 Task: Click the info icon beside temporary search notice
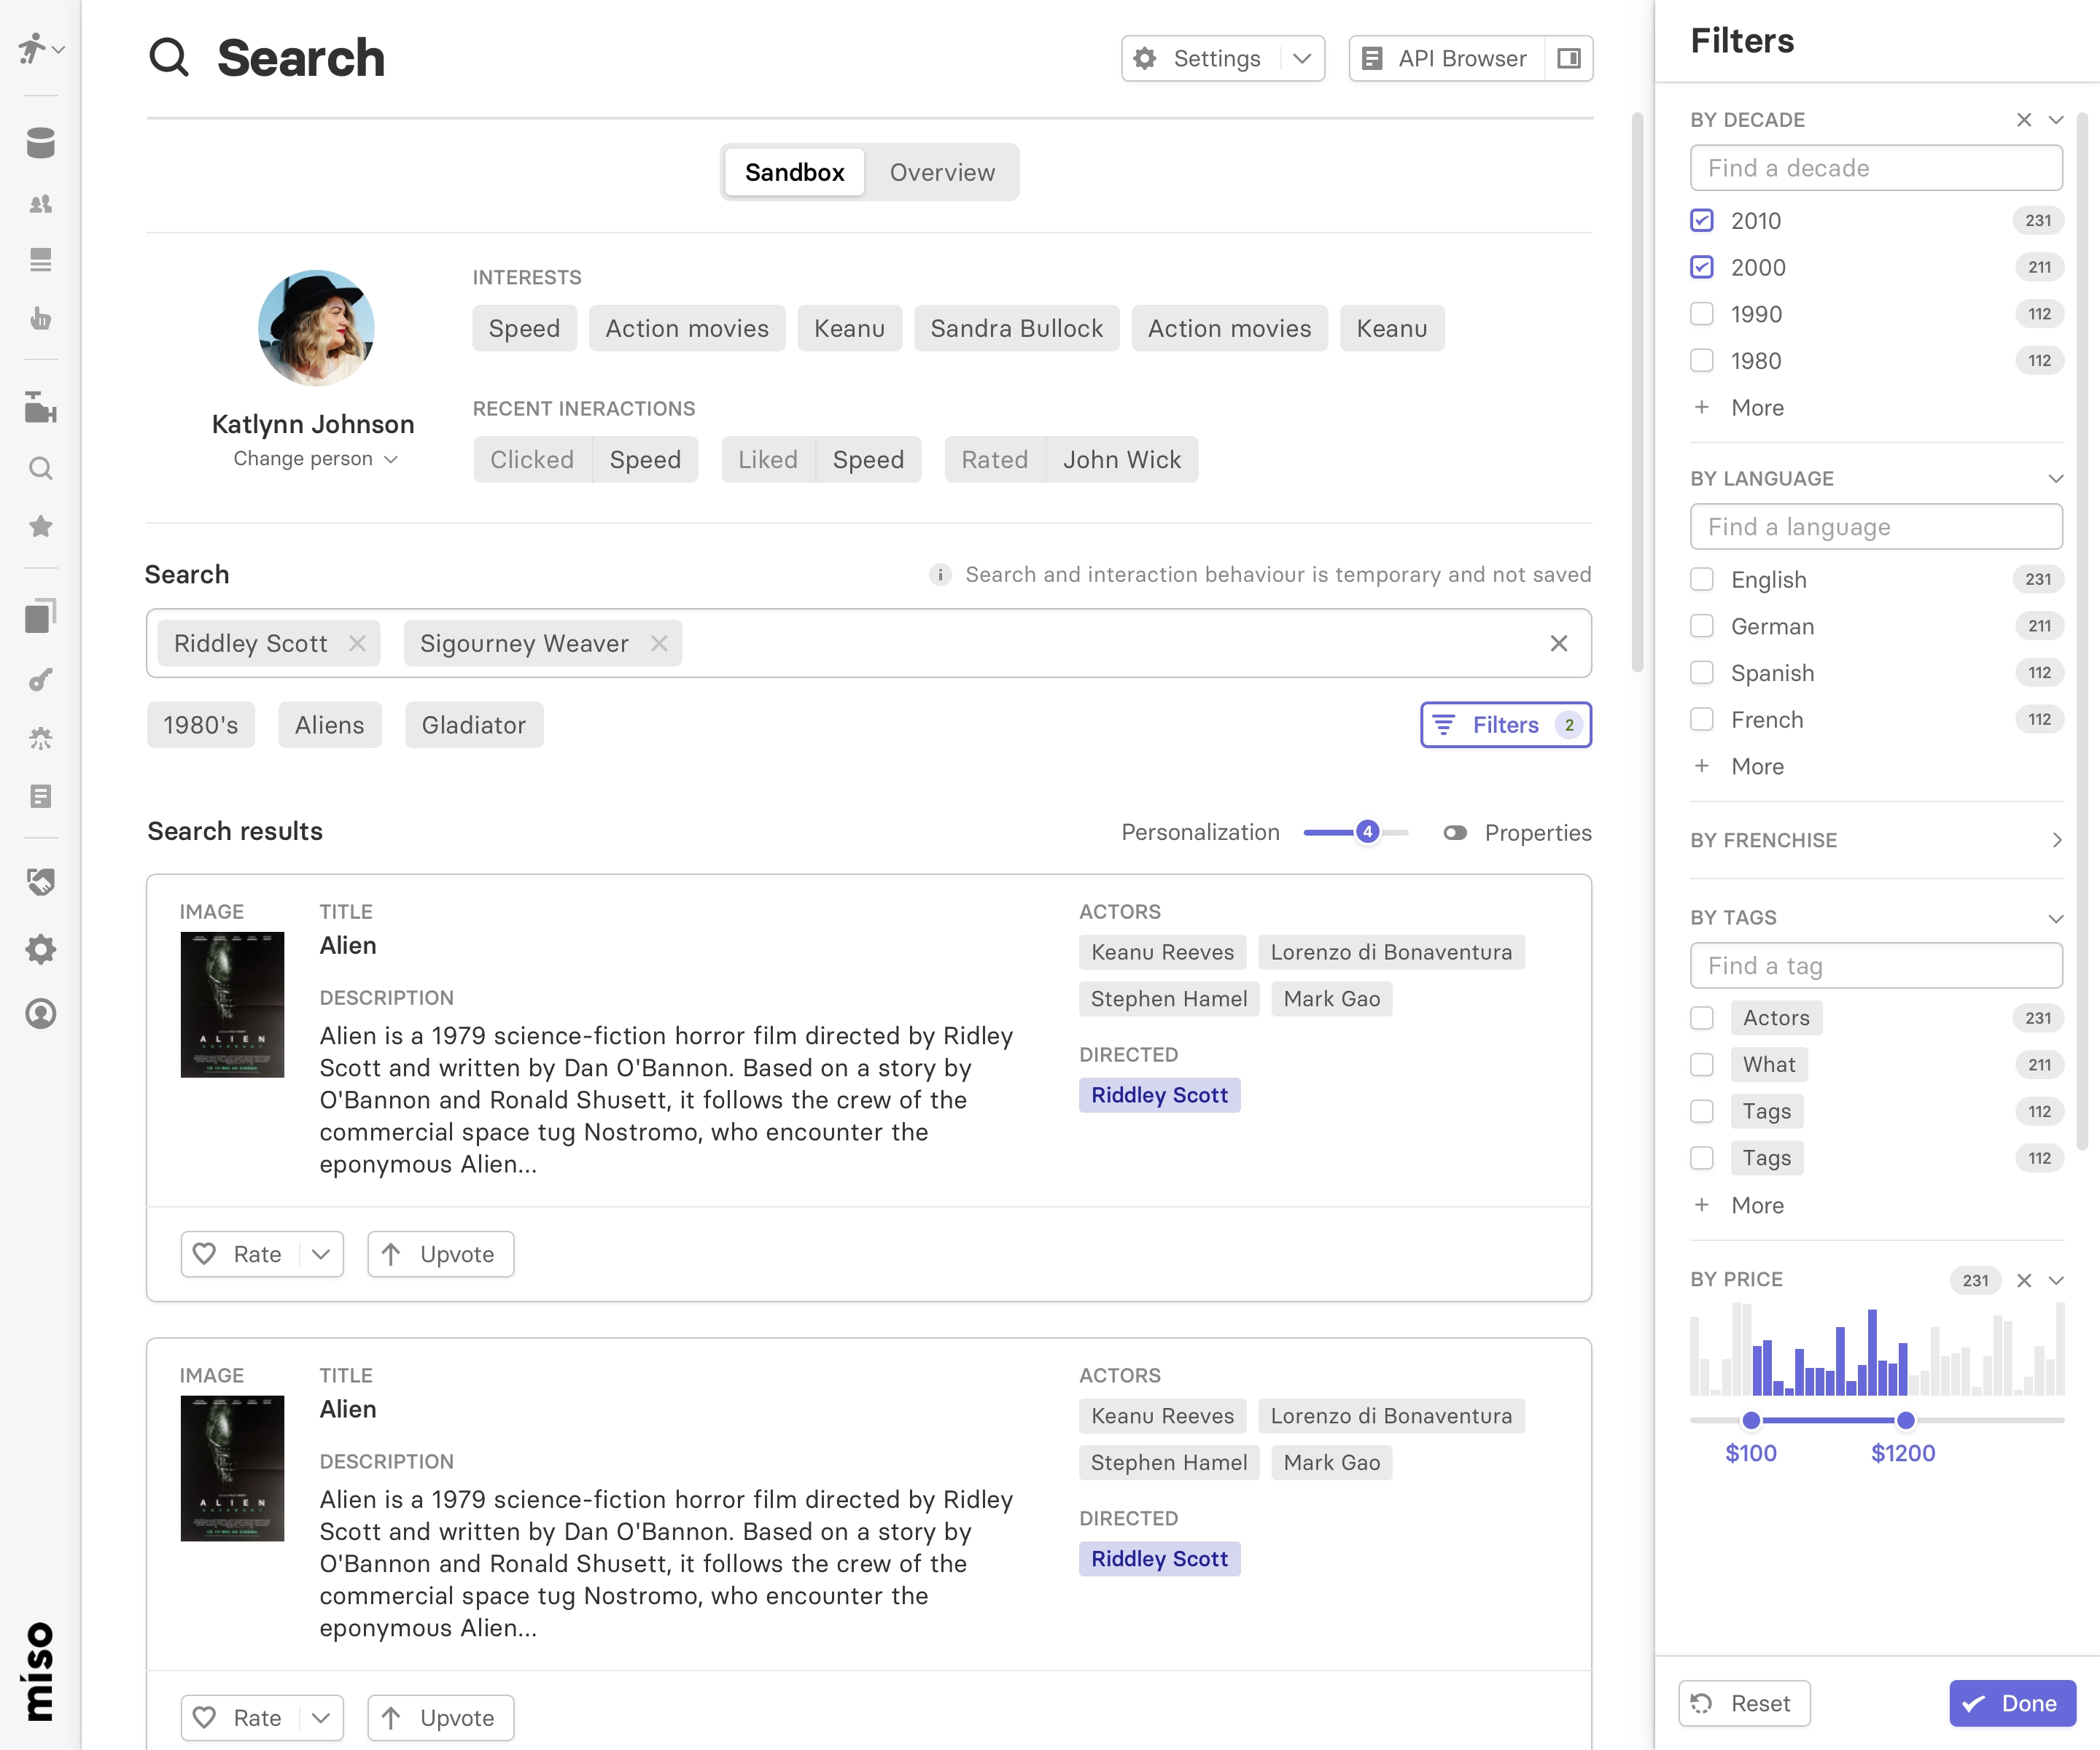[940, 574]
